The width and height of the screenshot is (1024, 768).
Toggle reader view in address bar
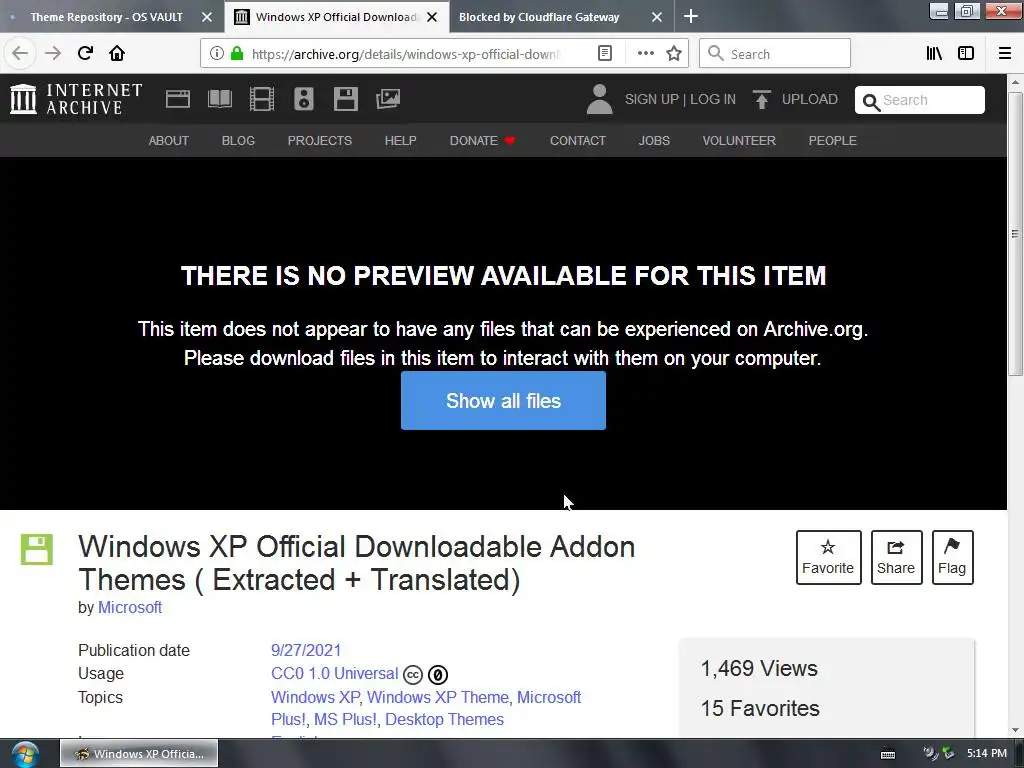click(x=605, y=54)
